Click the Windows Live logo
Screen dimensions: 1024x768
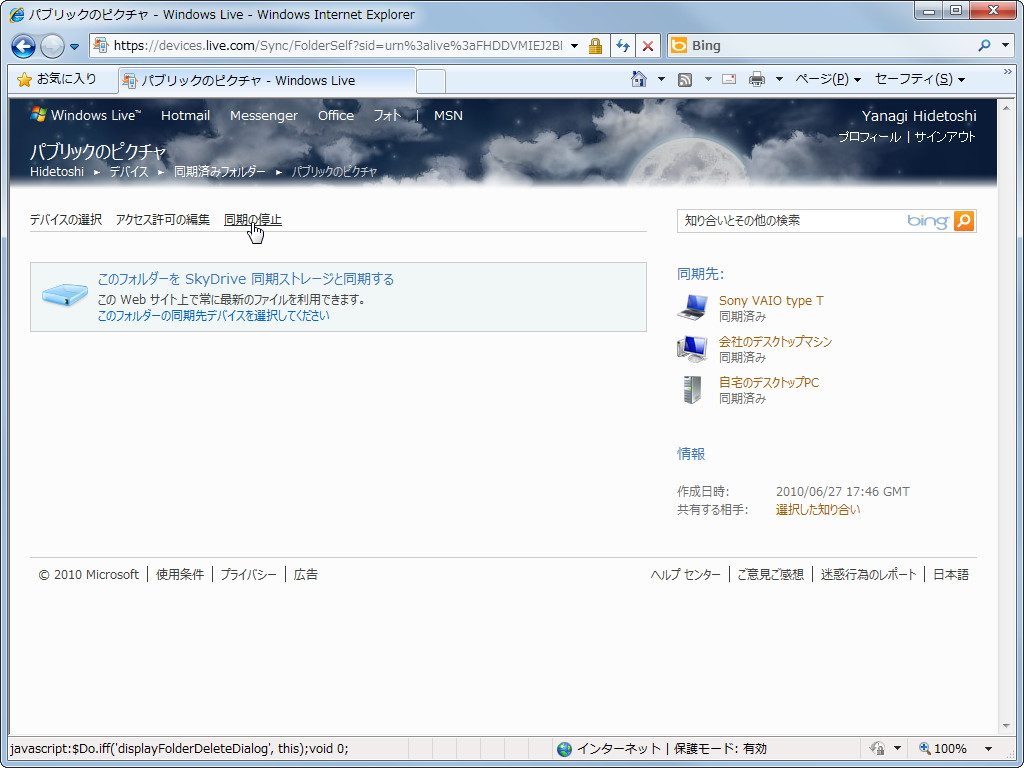click(86, 115)
